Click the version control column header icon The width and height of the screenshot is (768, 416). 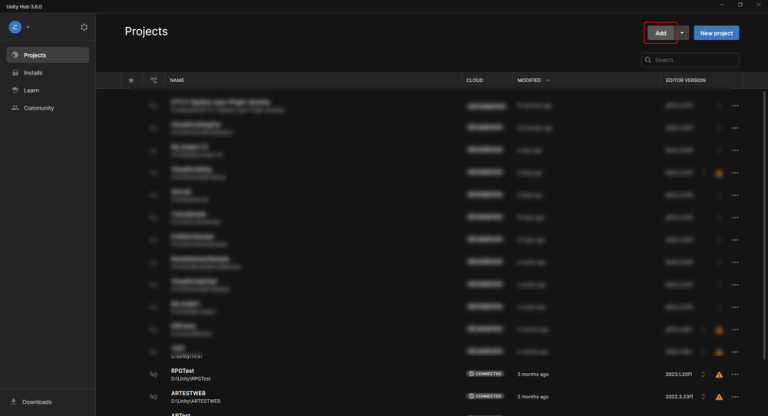154,80
